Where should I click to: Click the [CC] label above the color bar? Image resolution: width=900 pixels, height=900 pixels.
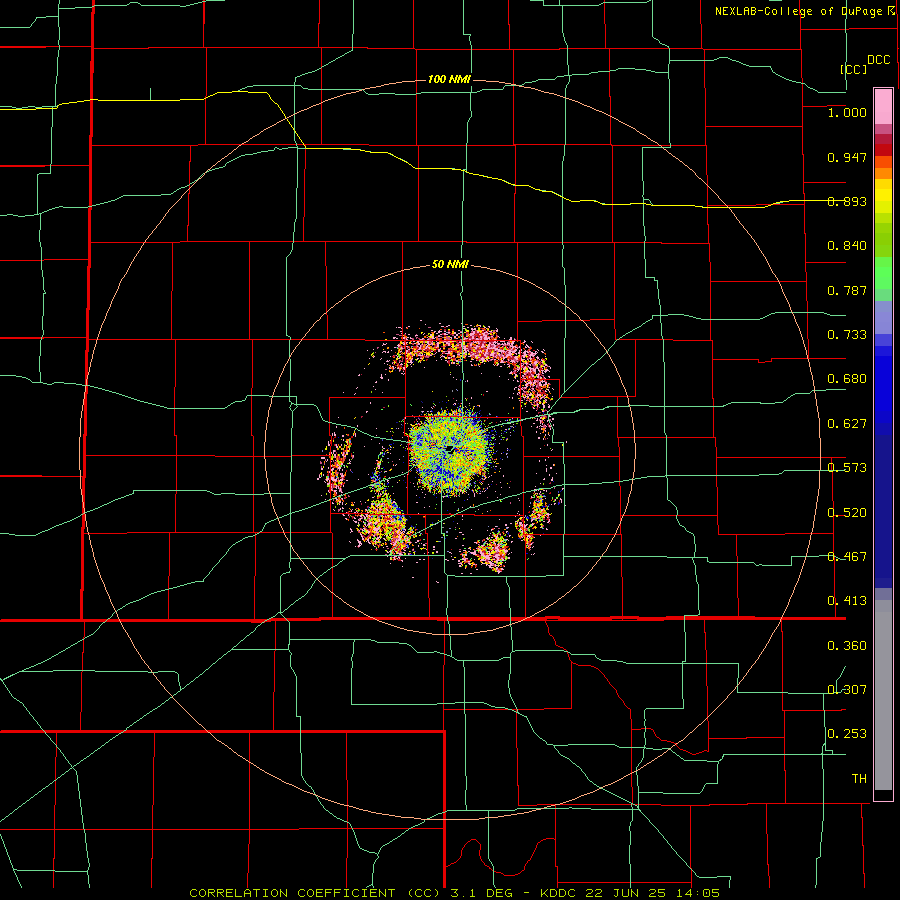click(x=853, y=69)
